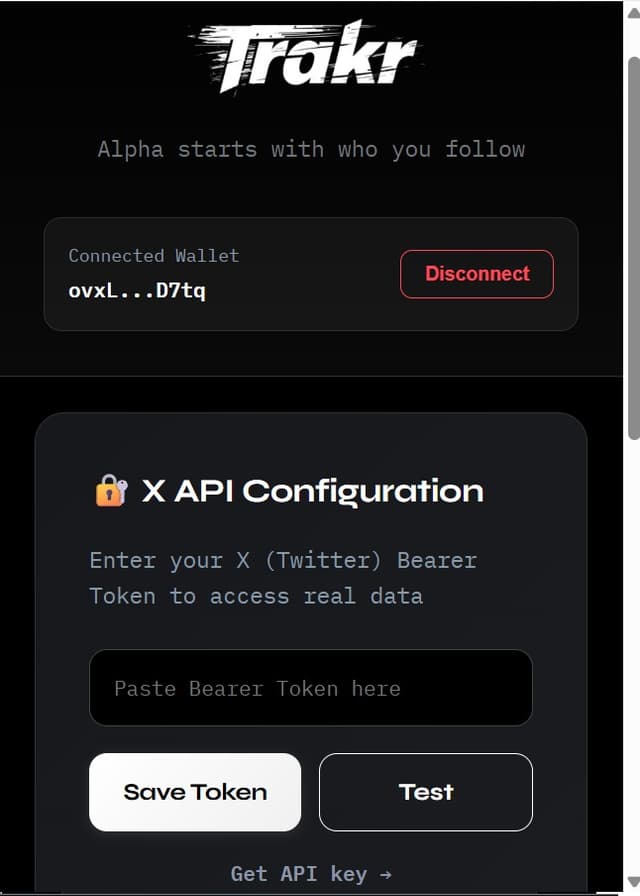Click the padlock icon beside X API Configuration

[110, 490]
